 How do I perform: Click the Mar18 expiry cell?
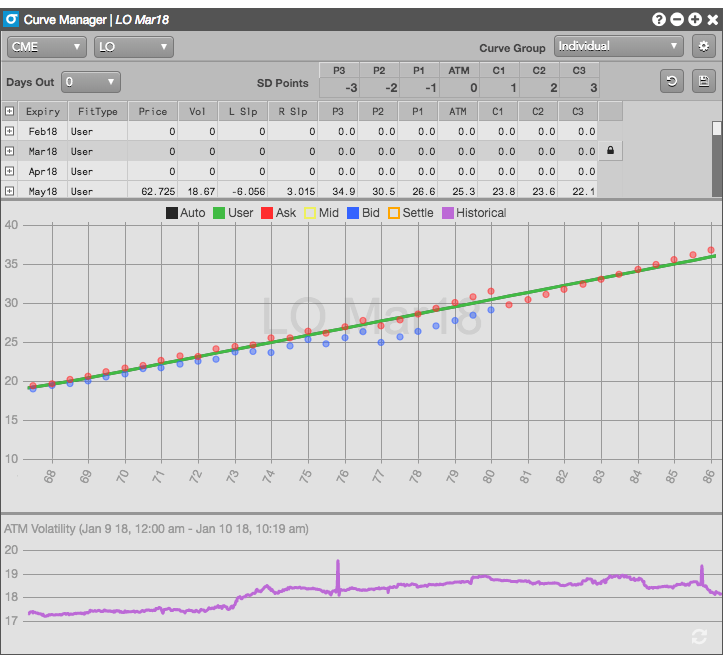click(43, 151)
